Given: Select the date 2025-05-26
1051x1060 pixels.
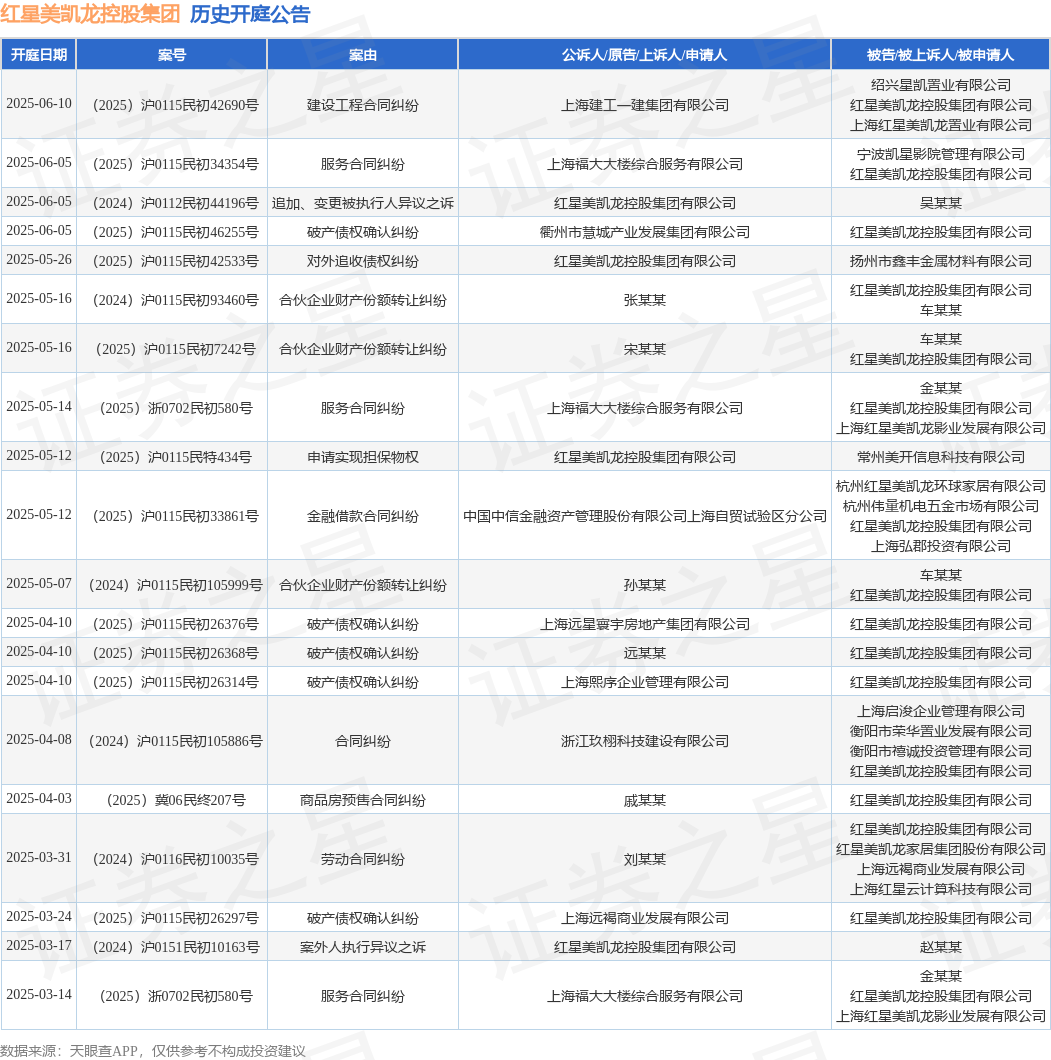Looking at the screenshot, I should [x=39, y=260].
